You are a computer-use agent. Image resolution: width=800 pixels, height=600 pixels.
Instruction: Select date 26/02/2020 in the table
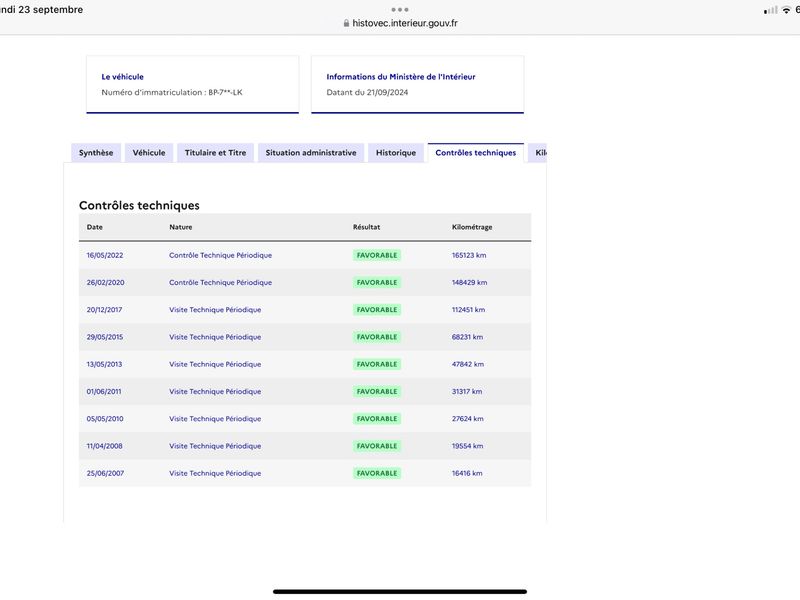[105, 282]
